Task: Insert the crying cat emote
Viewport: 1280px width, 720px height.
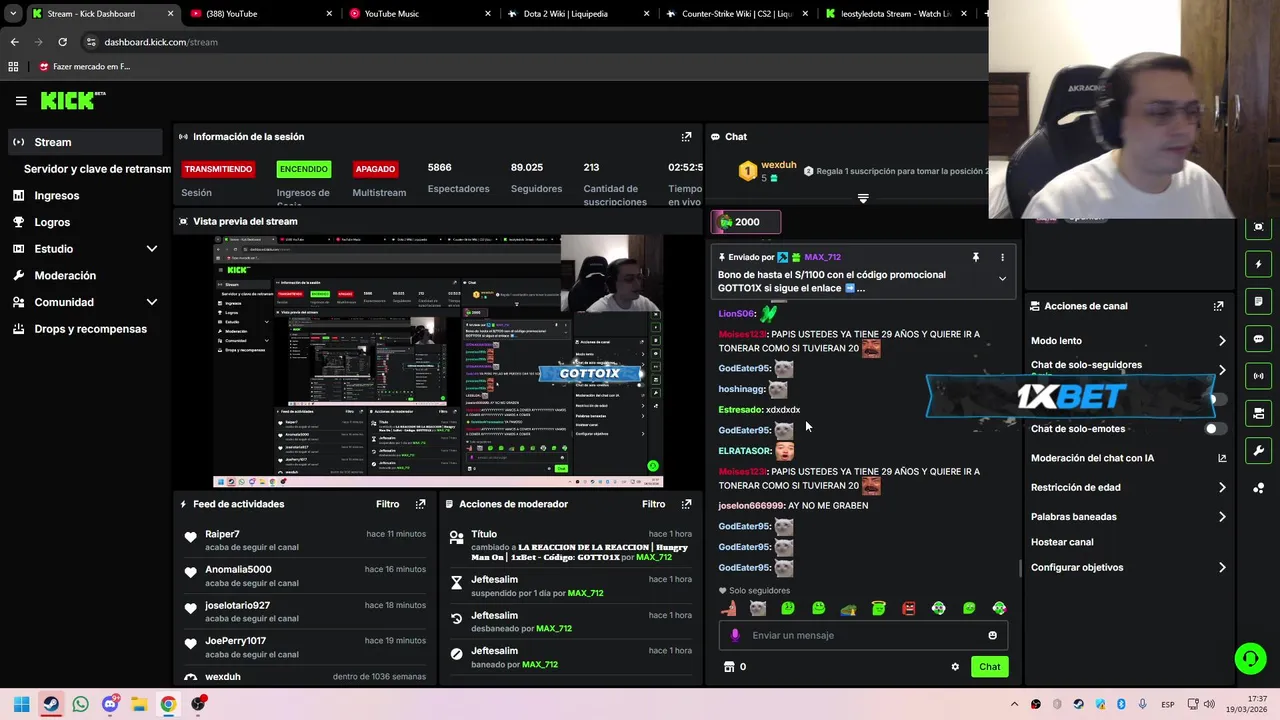Action: (758, 608)
